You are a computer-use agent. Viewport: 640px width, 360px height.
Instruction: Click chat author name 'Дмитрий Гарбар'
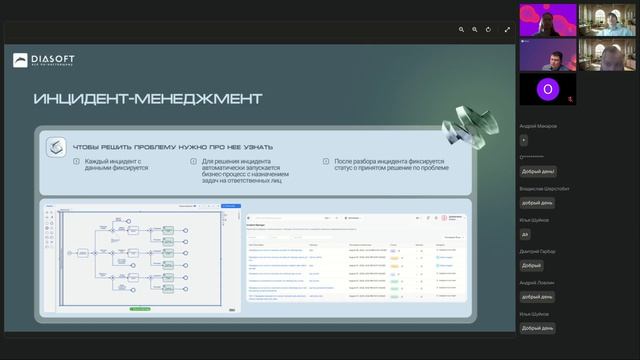click(x=537, y=251)
